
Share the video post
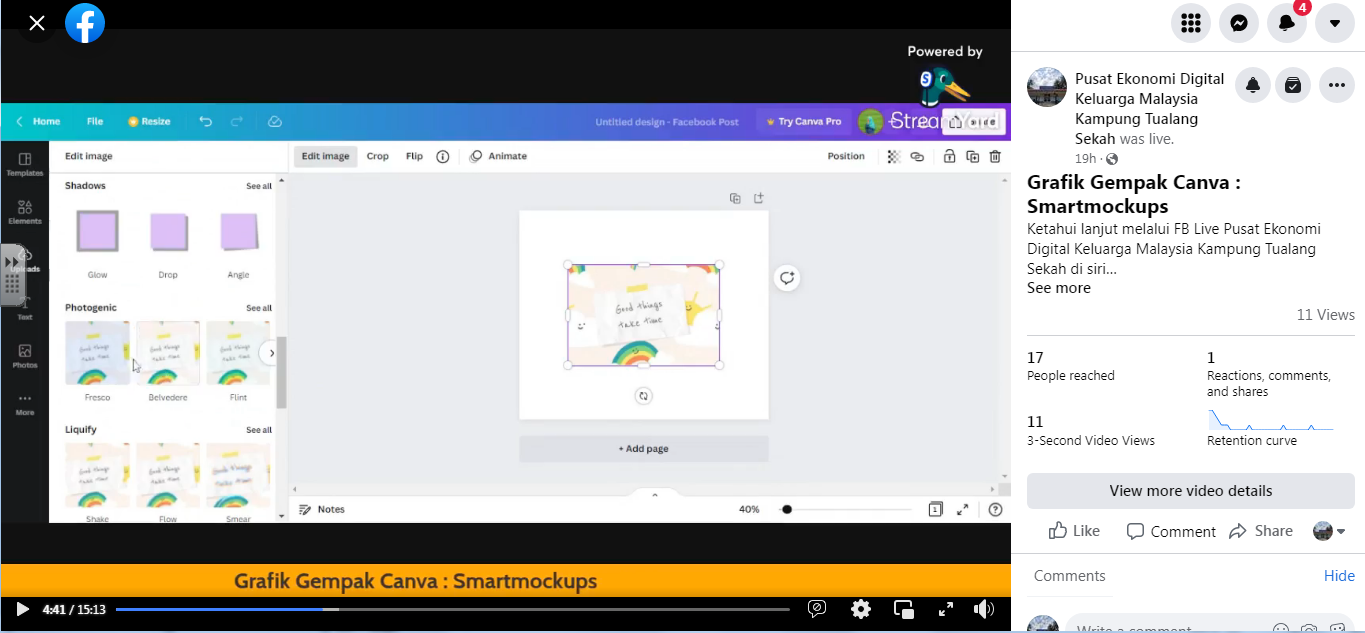pyautogui.click(x=1261, y=531)
